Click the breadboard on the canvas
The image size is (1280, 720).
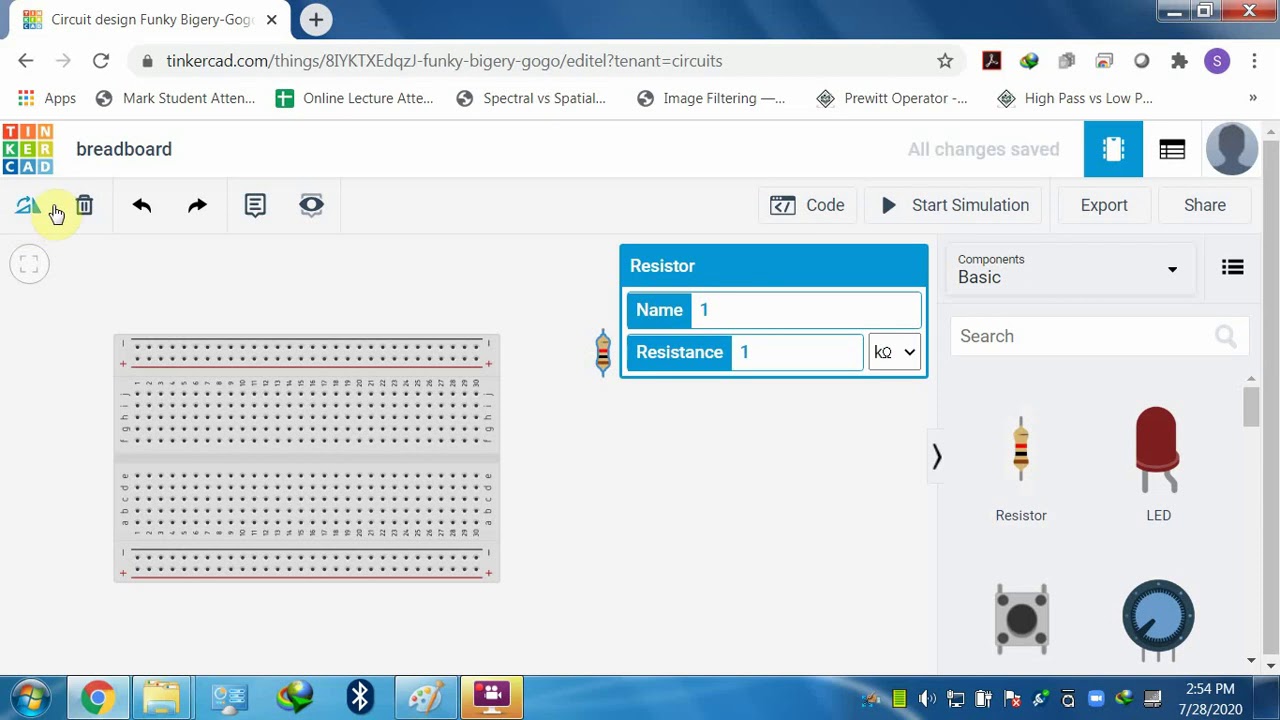[x=306, y=458]
